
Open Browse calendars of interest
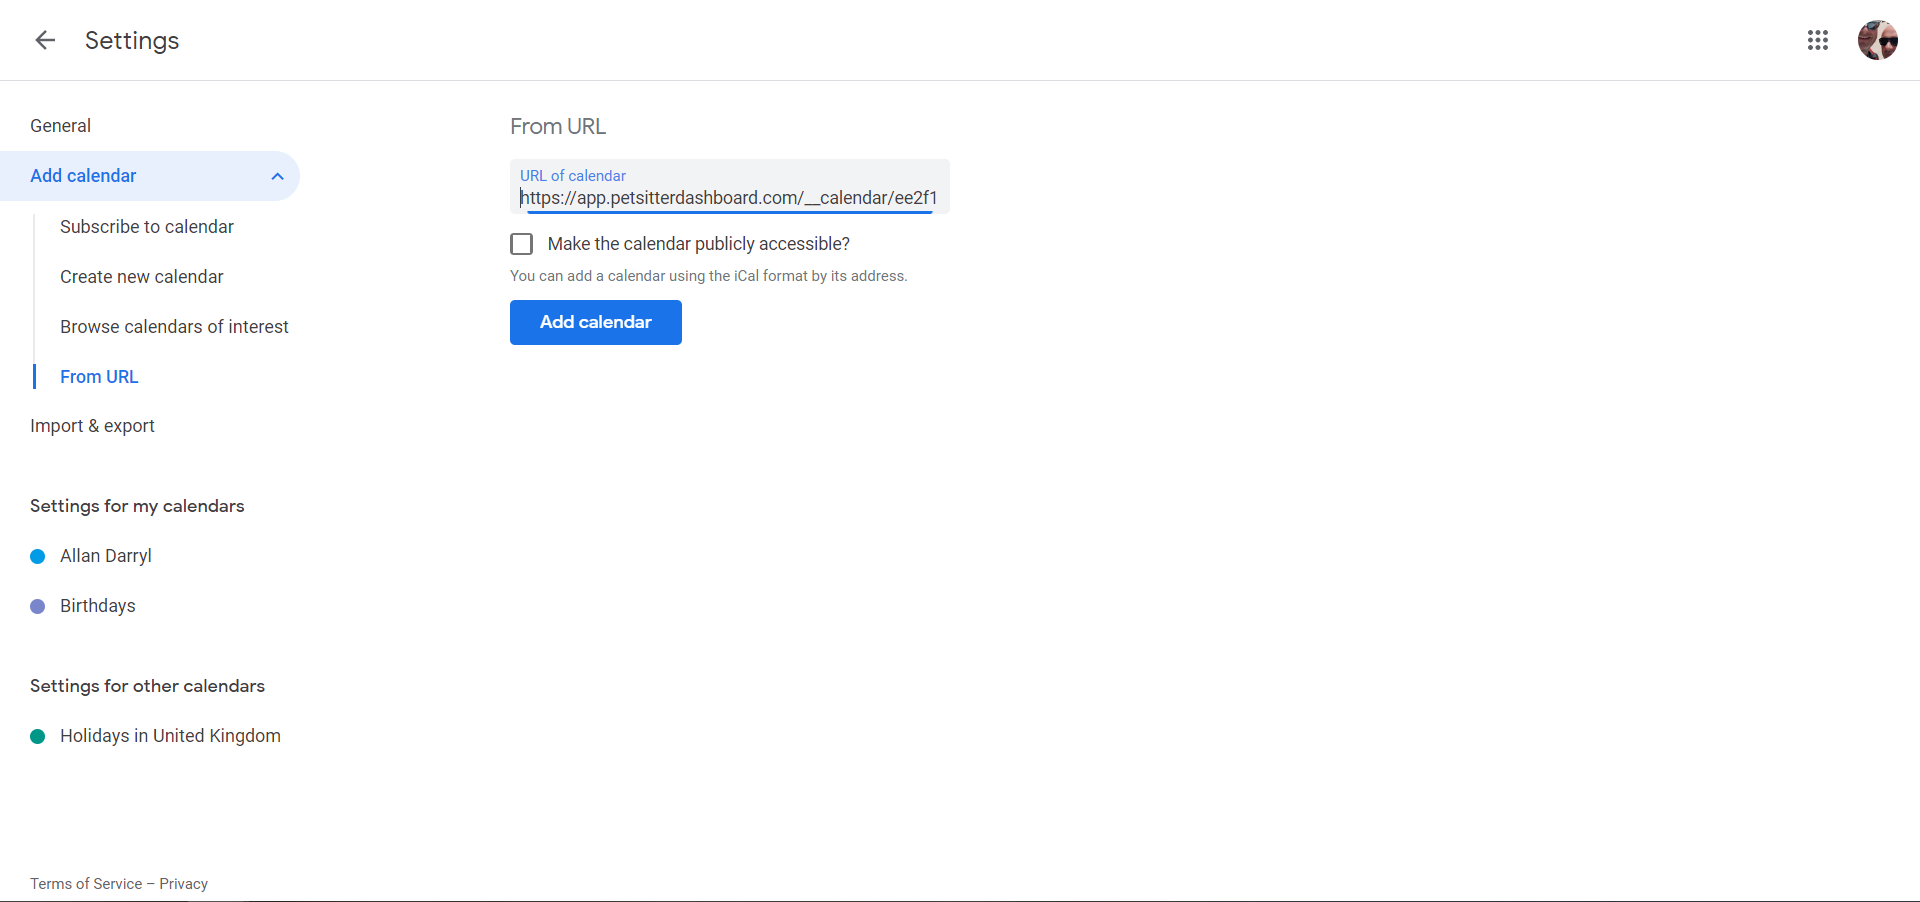[x=174, y=327]
